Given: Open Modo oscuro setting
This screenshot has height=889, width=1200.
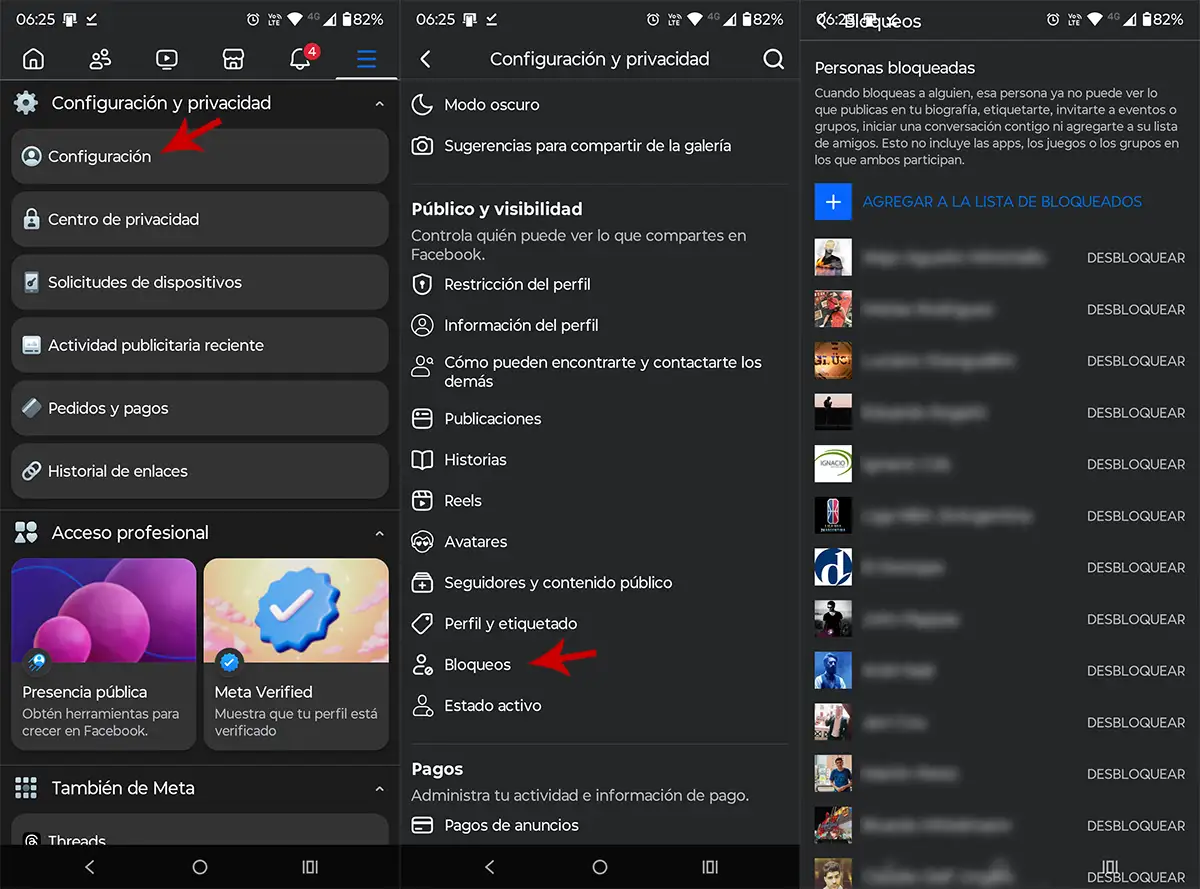Looking at the screenshot, I should pyautogui.click(x=491, y=104).
